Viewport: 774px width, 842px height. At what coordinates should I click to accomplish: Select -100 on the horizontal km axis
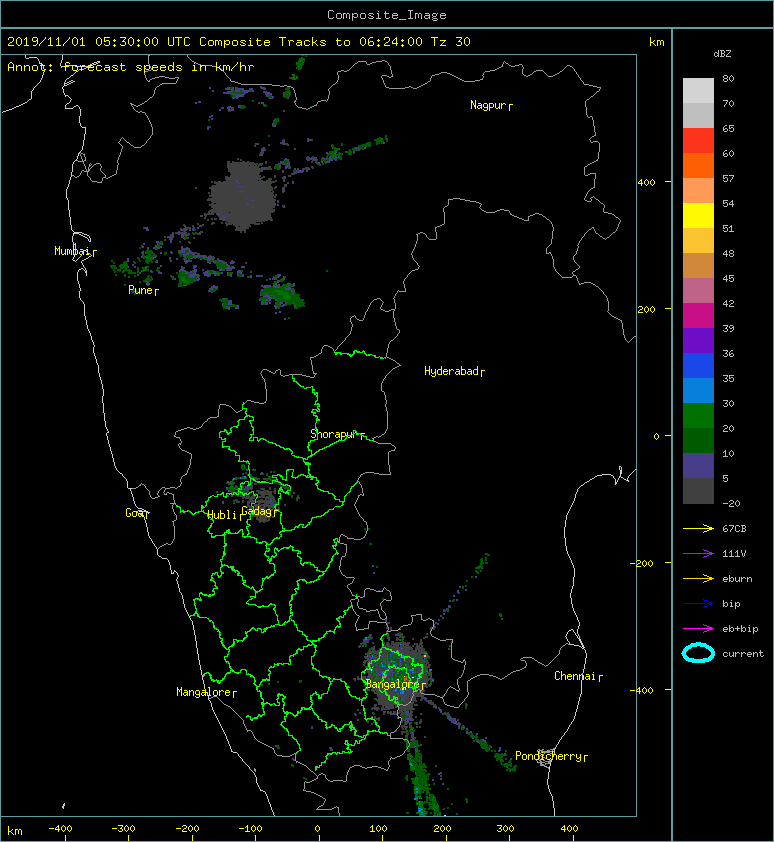250,829
